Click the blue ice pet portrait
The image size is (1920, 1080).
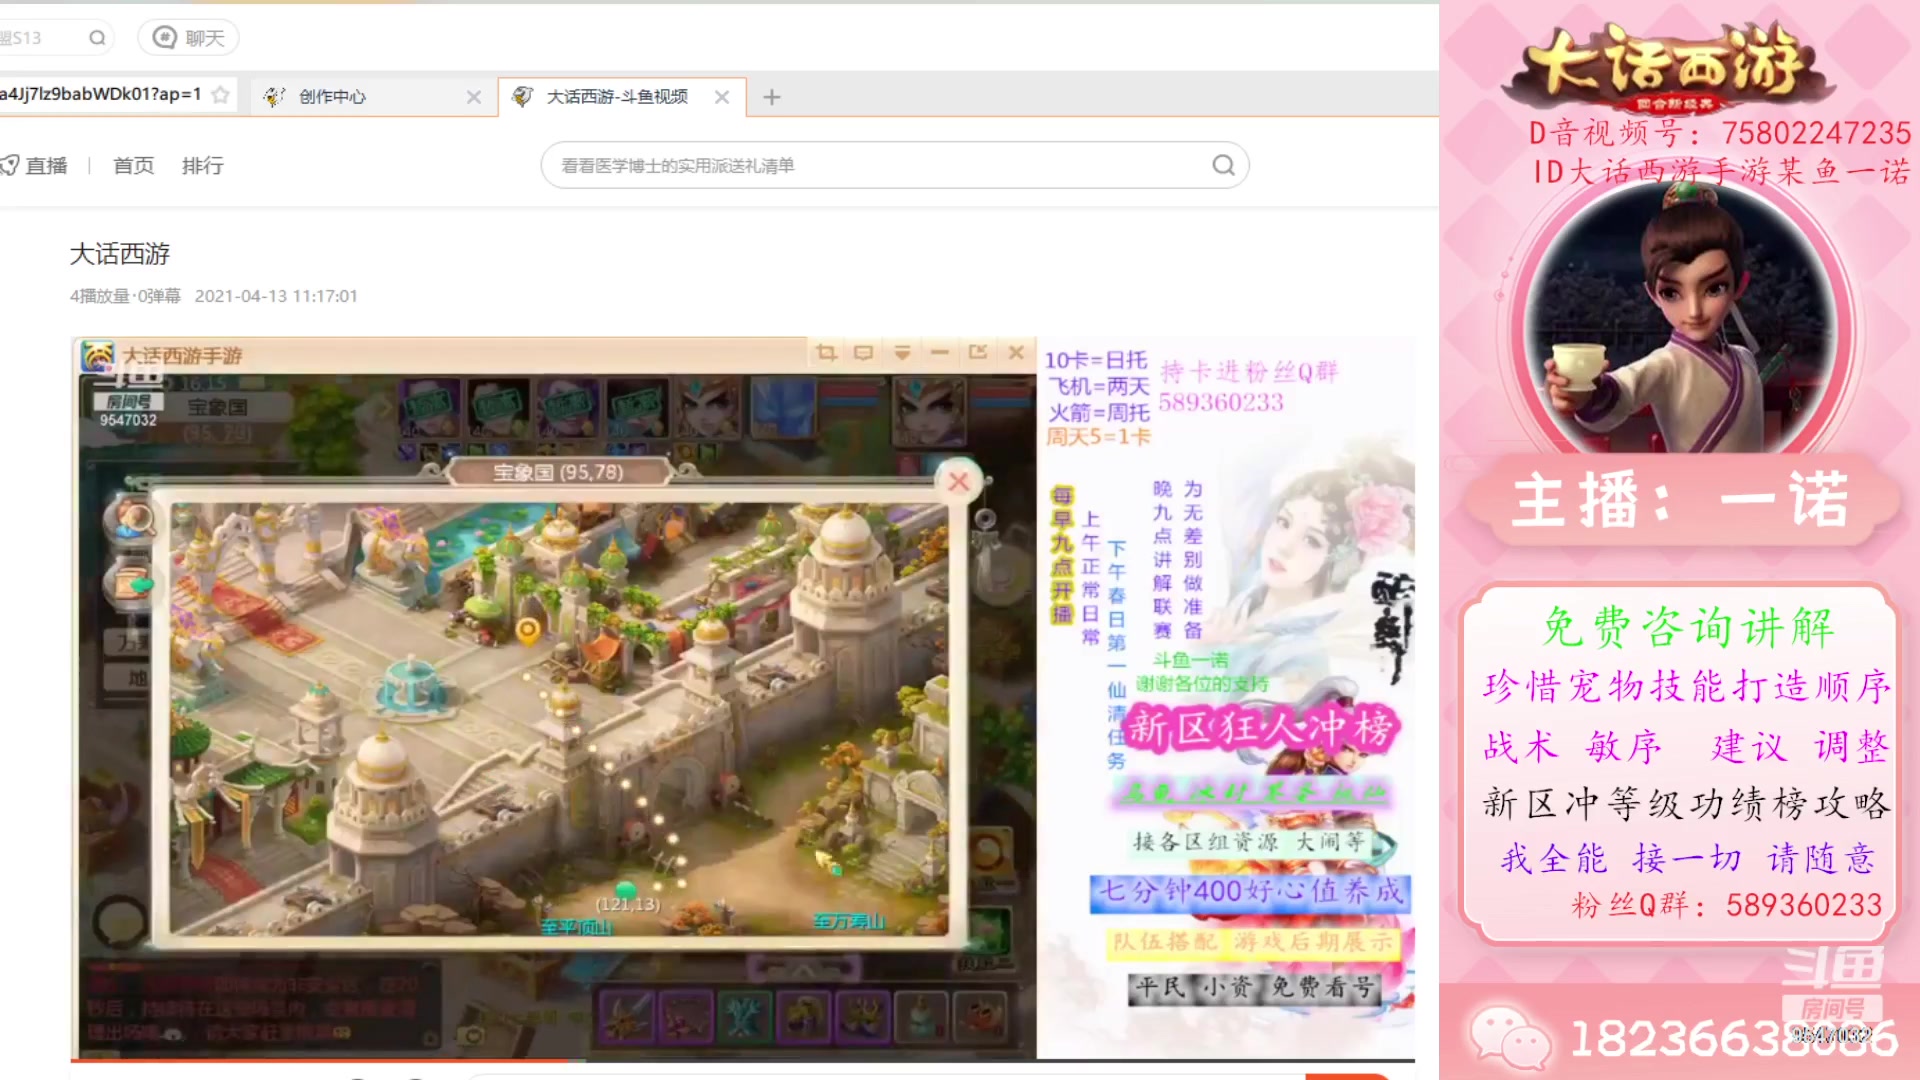[782, 407]
